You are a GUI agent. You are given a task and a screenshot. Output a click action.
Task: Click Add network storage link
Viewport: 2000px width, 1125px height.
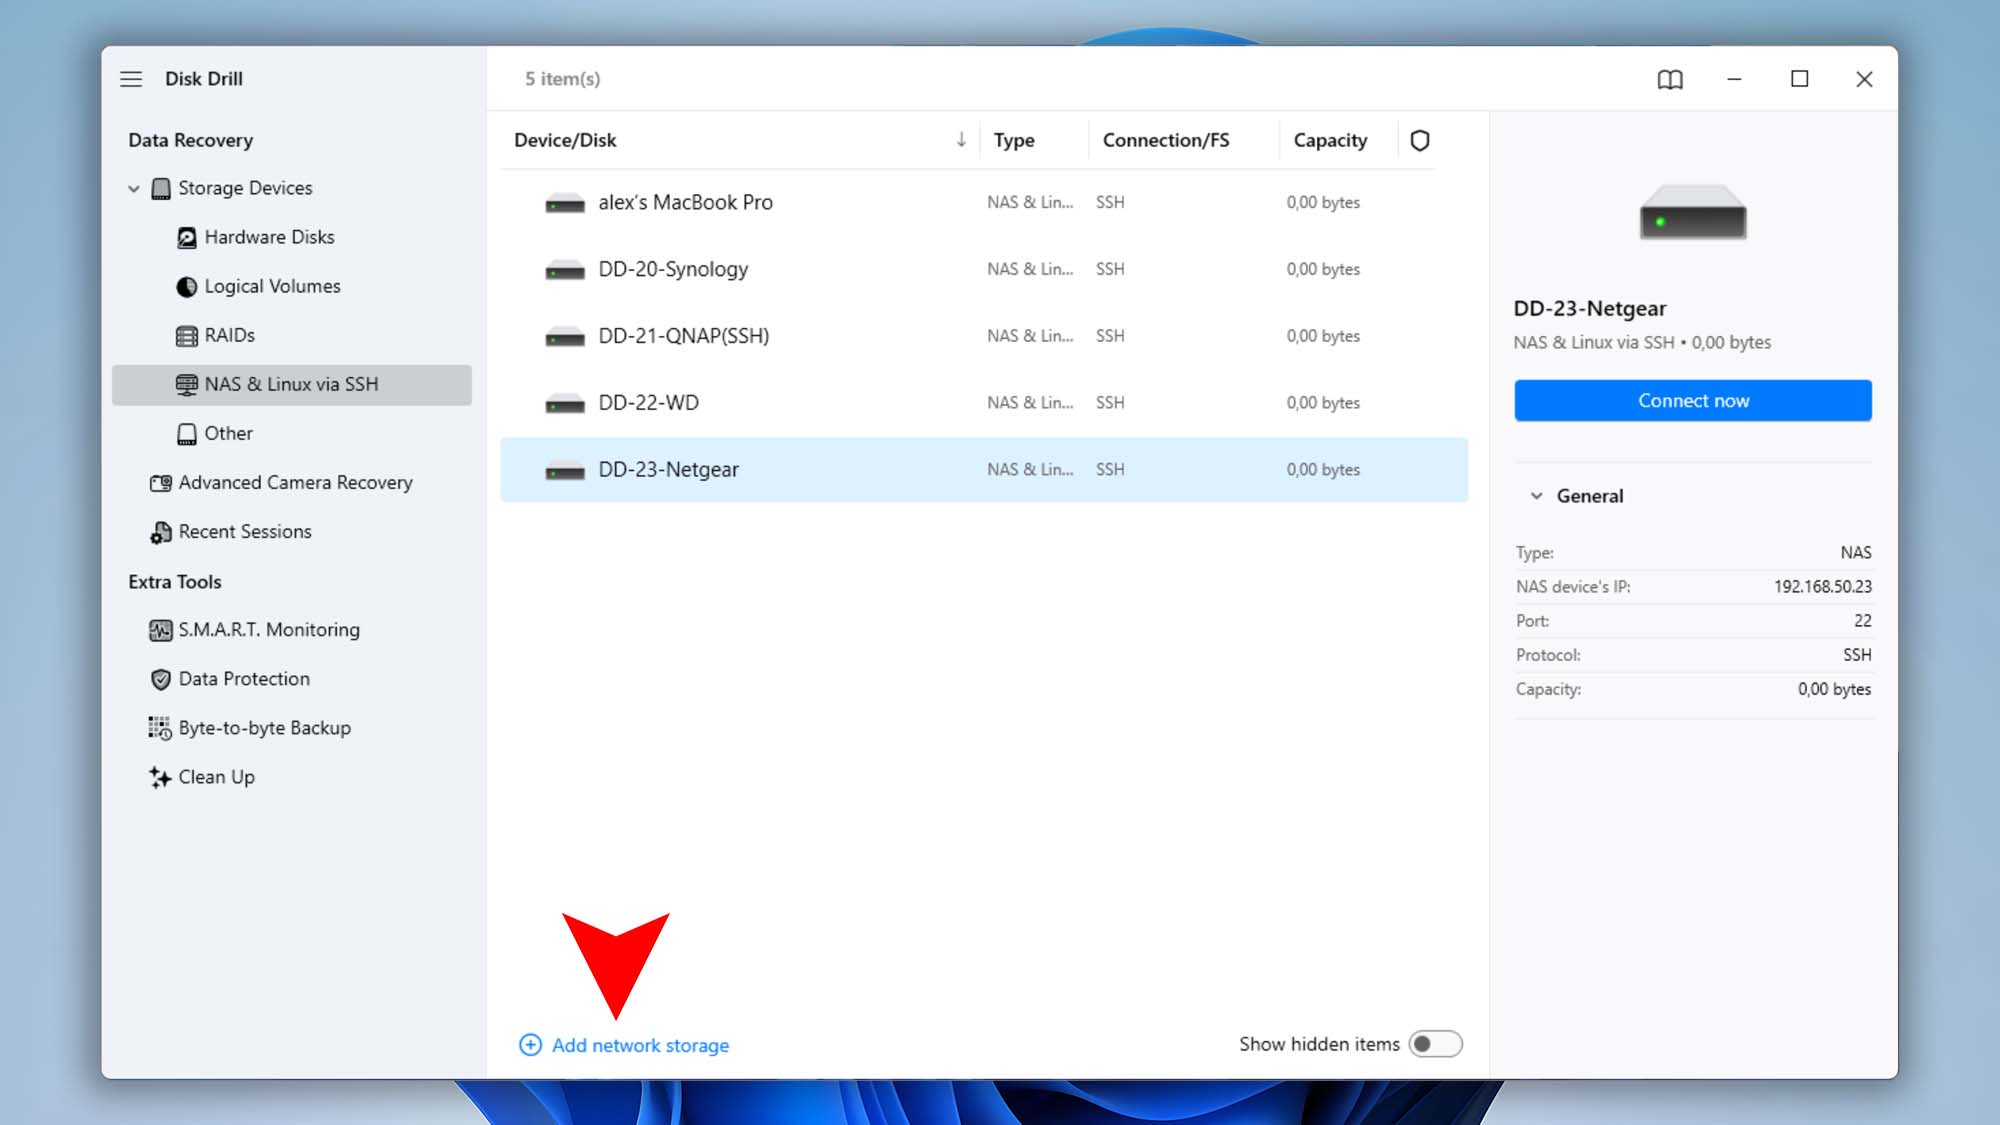pyautogui.click(x=640, y=1045)
